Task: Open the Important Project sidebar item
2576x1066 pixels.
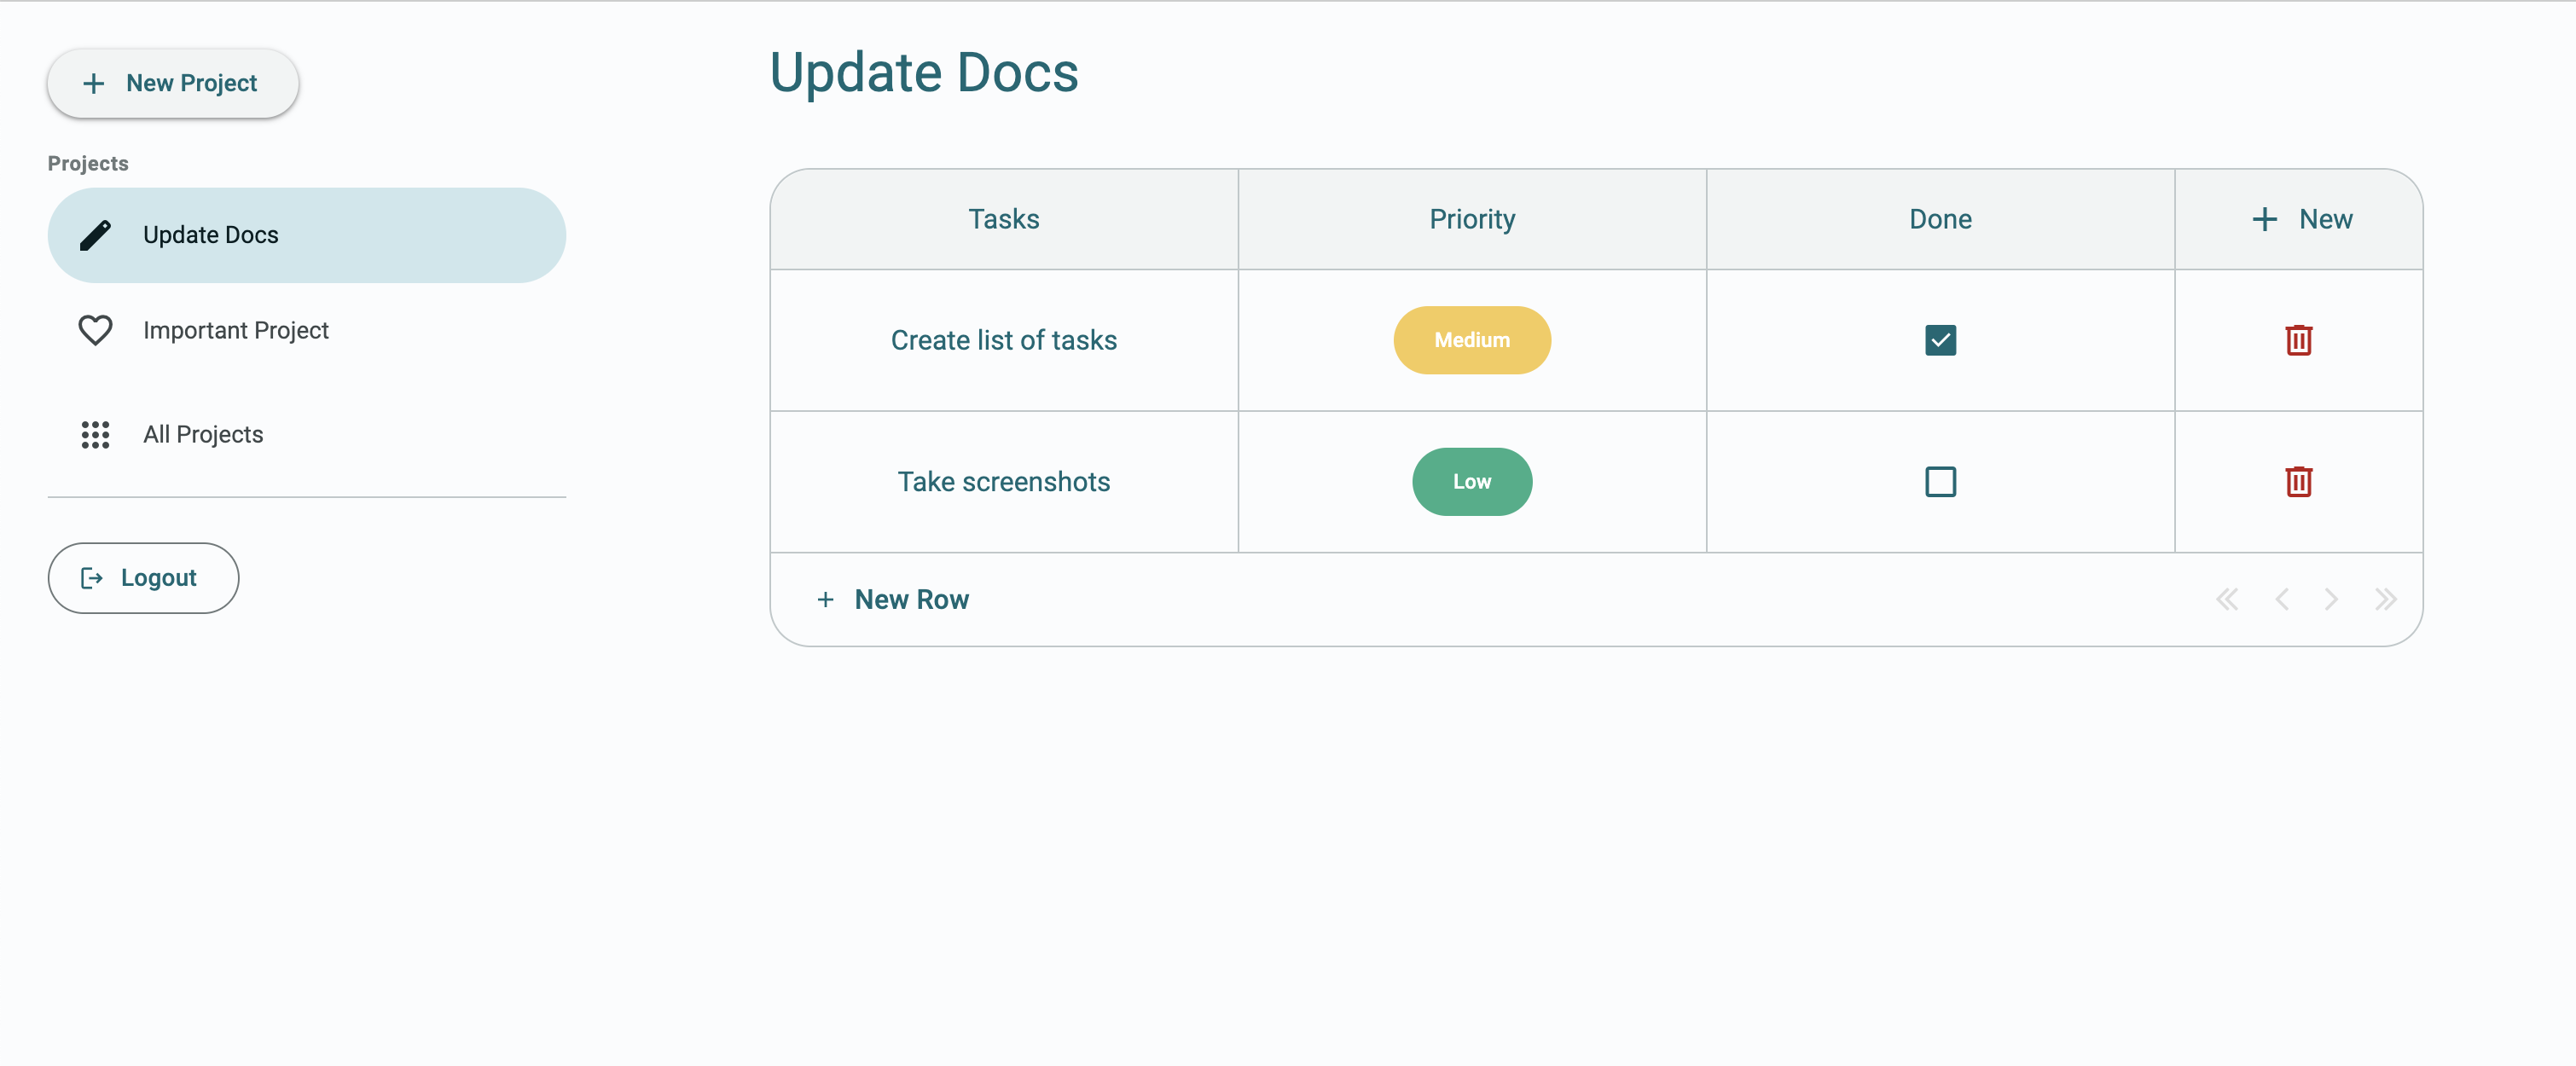Action: point(235,330)
